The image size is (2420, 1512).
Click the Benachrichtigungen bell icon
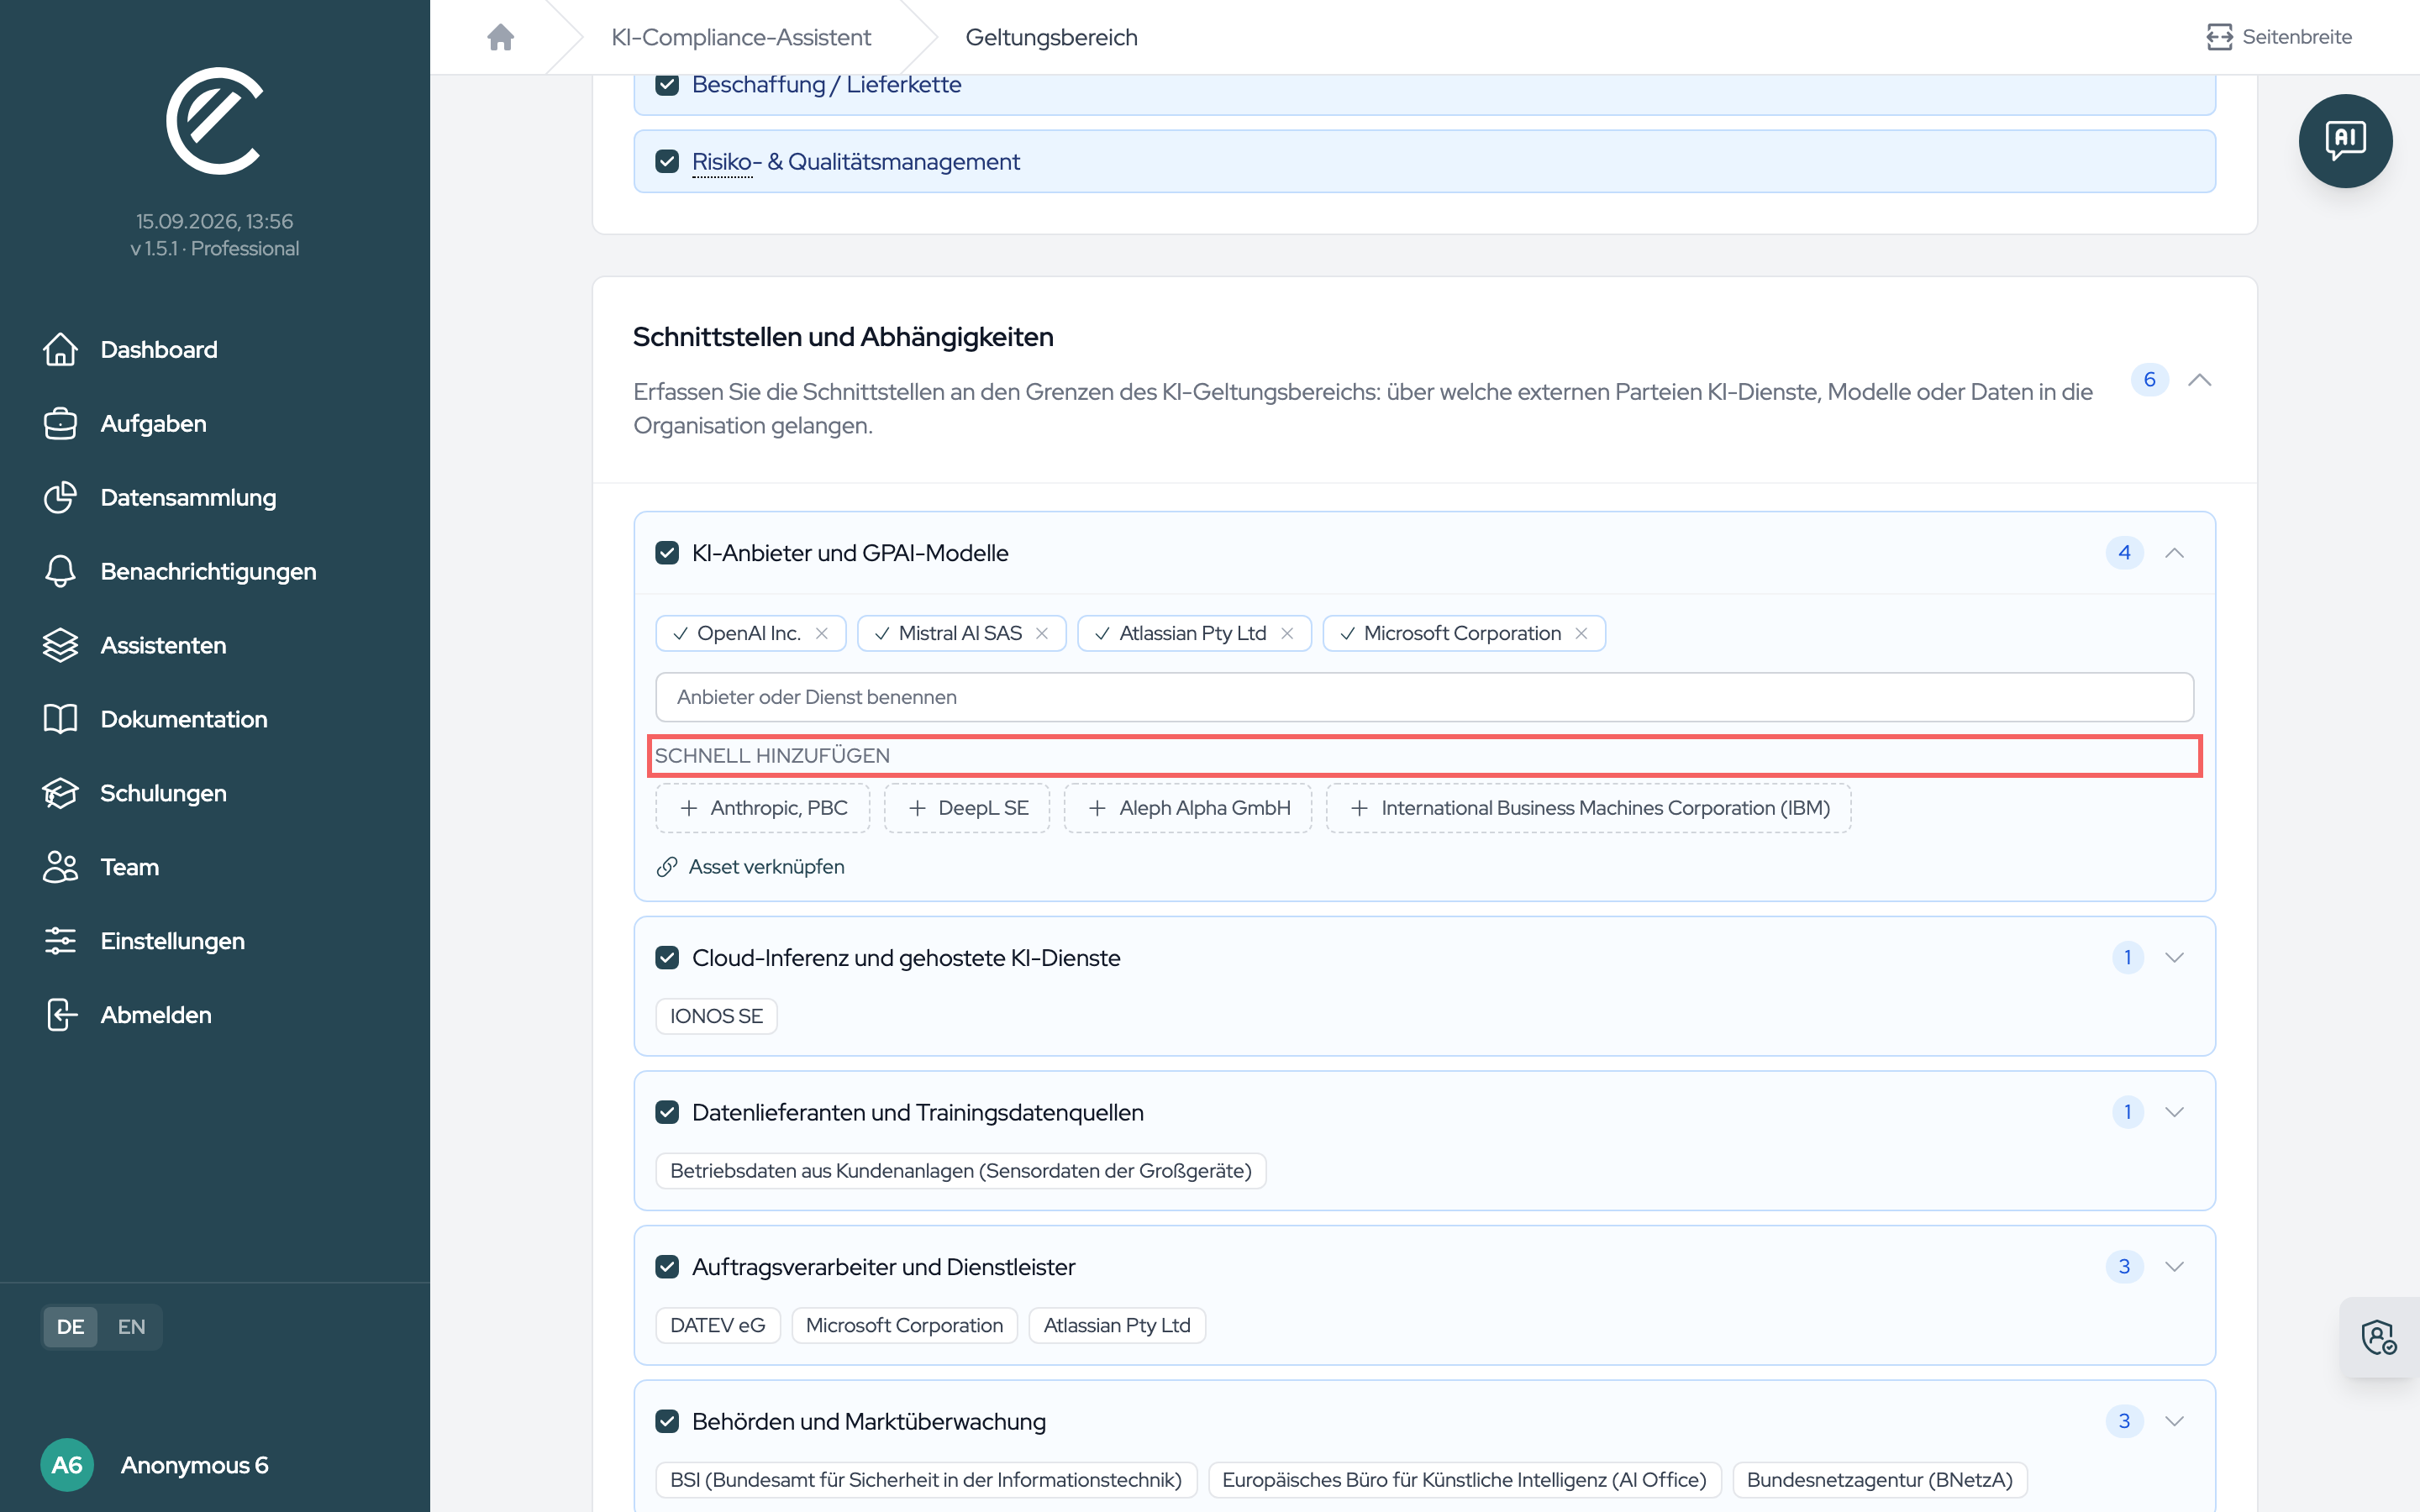point(60,571)
